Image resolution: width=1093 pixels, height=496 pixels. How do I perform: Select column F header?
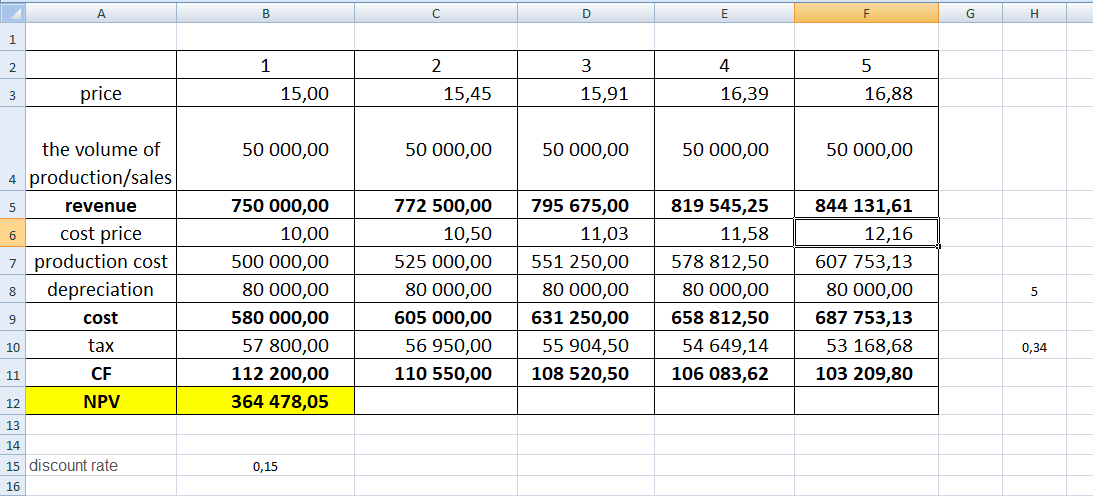[x=866, y=12]
